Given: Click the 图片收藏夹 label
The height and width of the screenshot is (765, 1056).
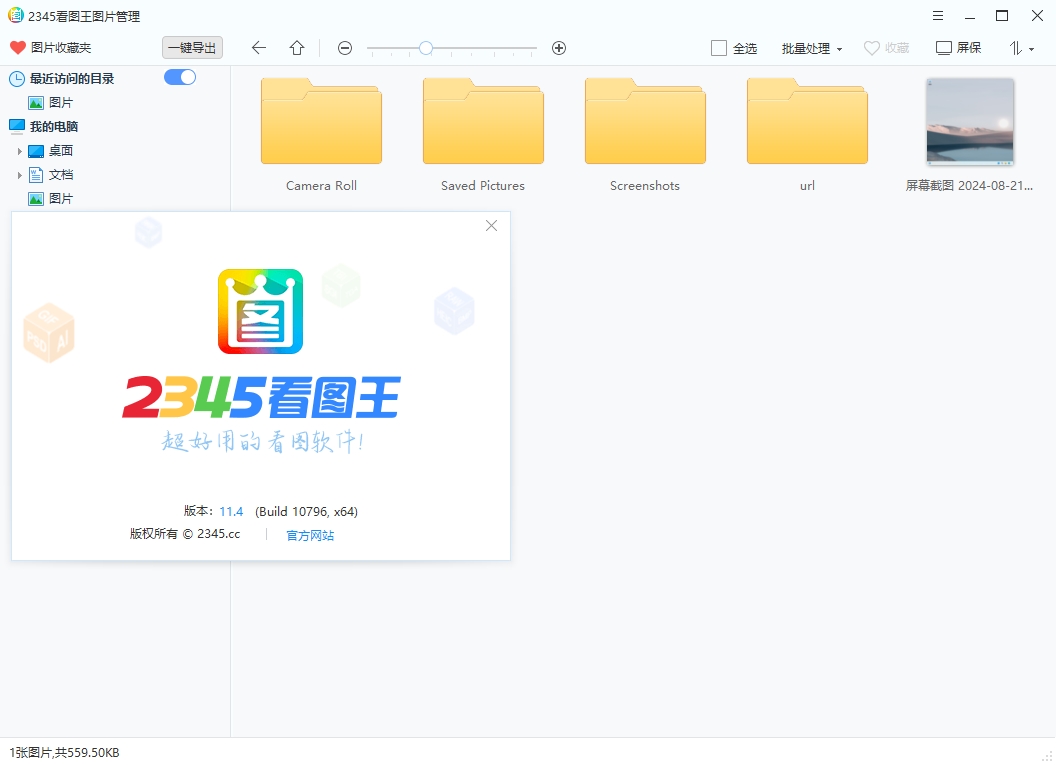Looking at the screenshot, I should tap(61, 48).
